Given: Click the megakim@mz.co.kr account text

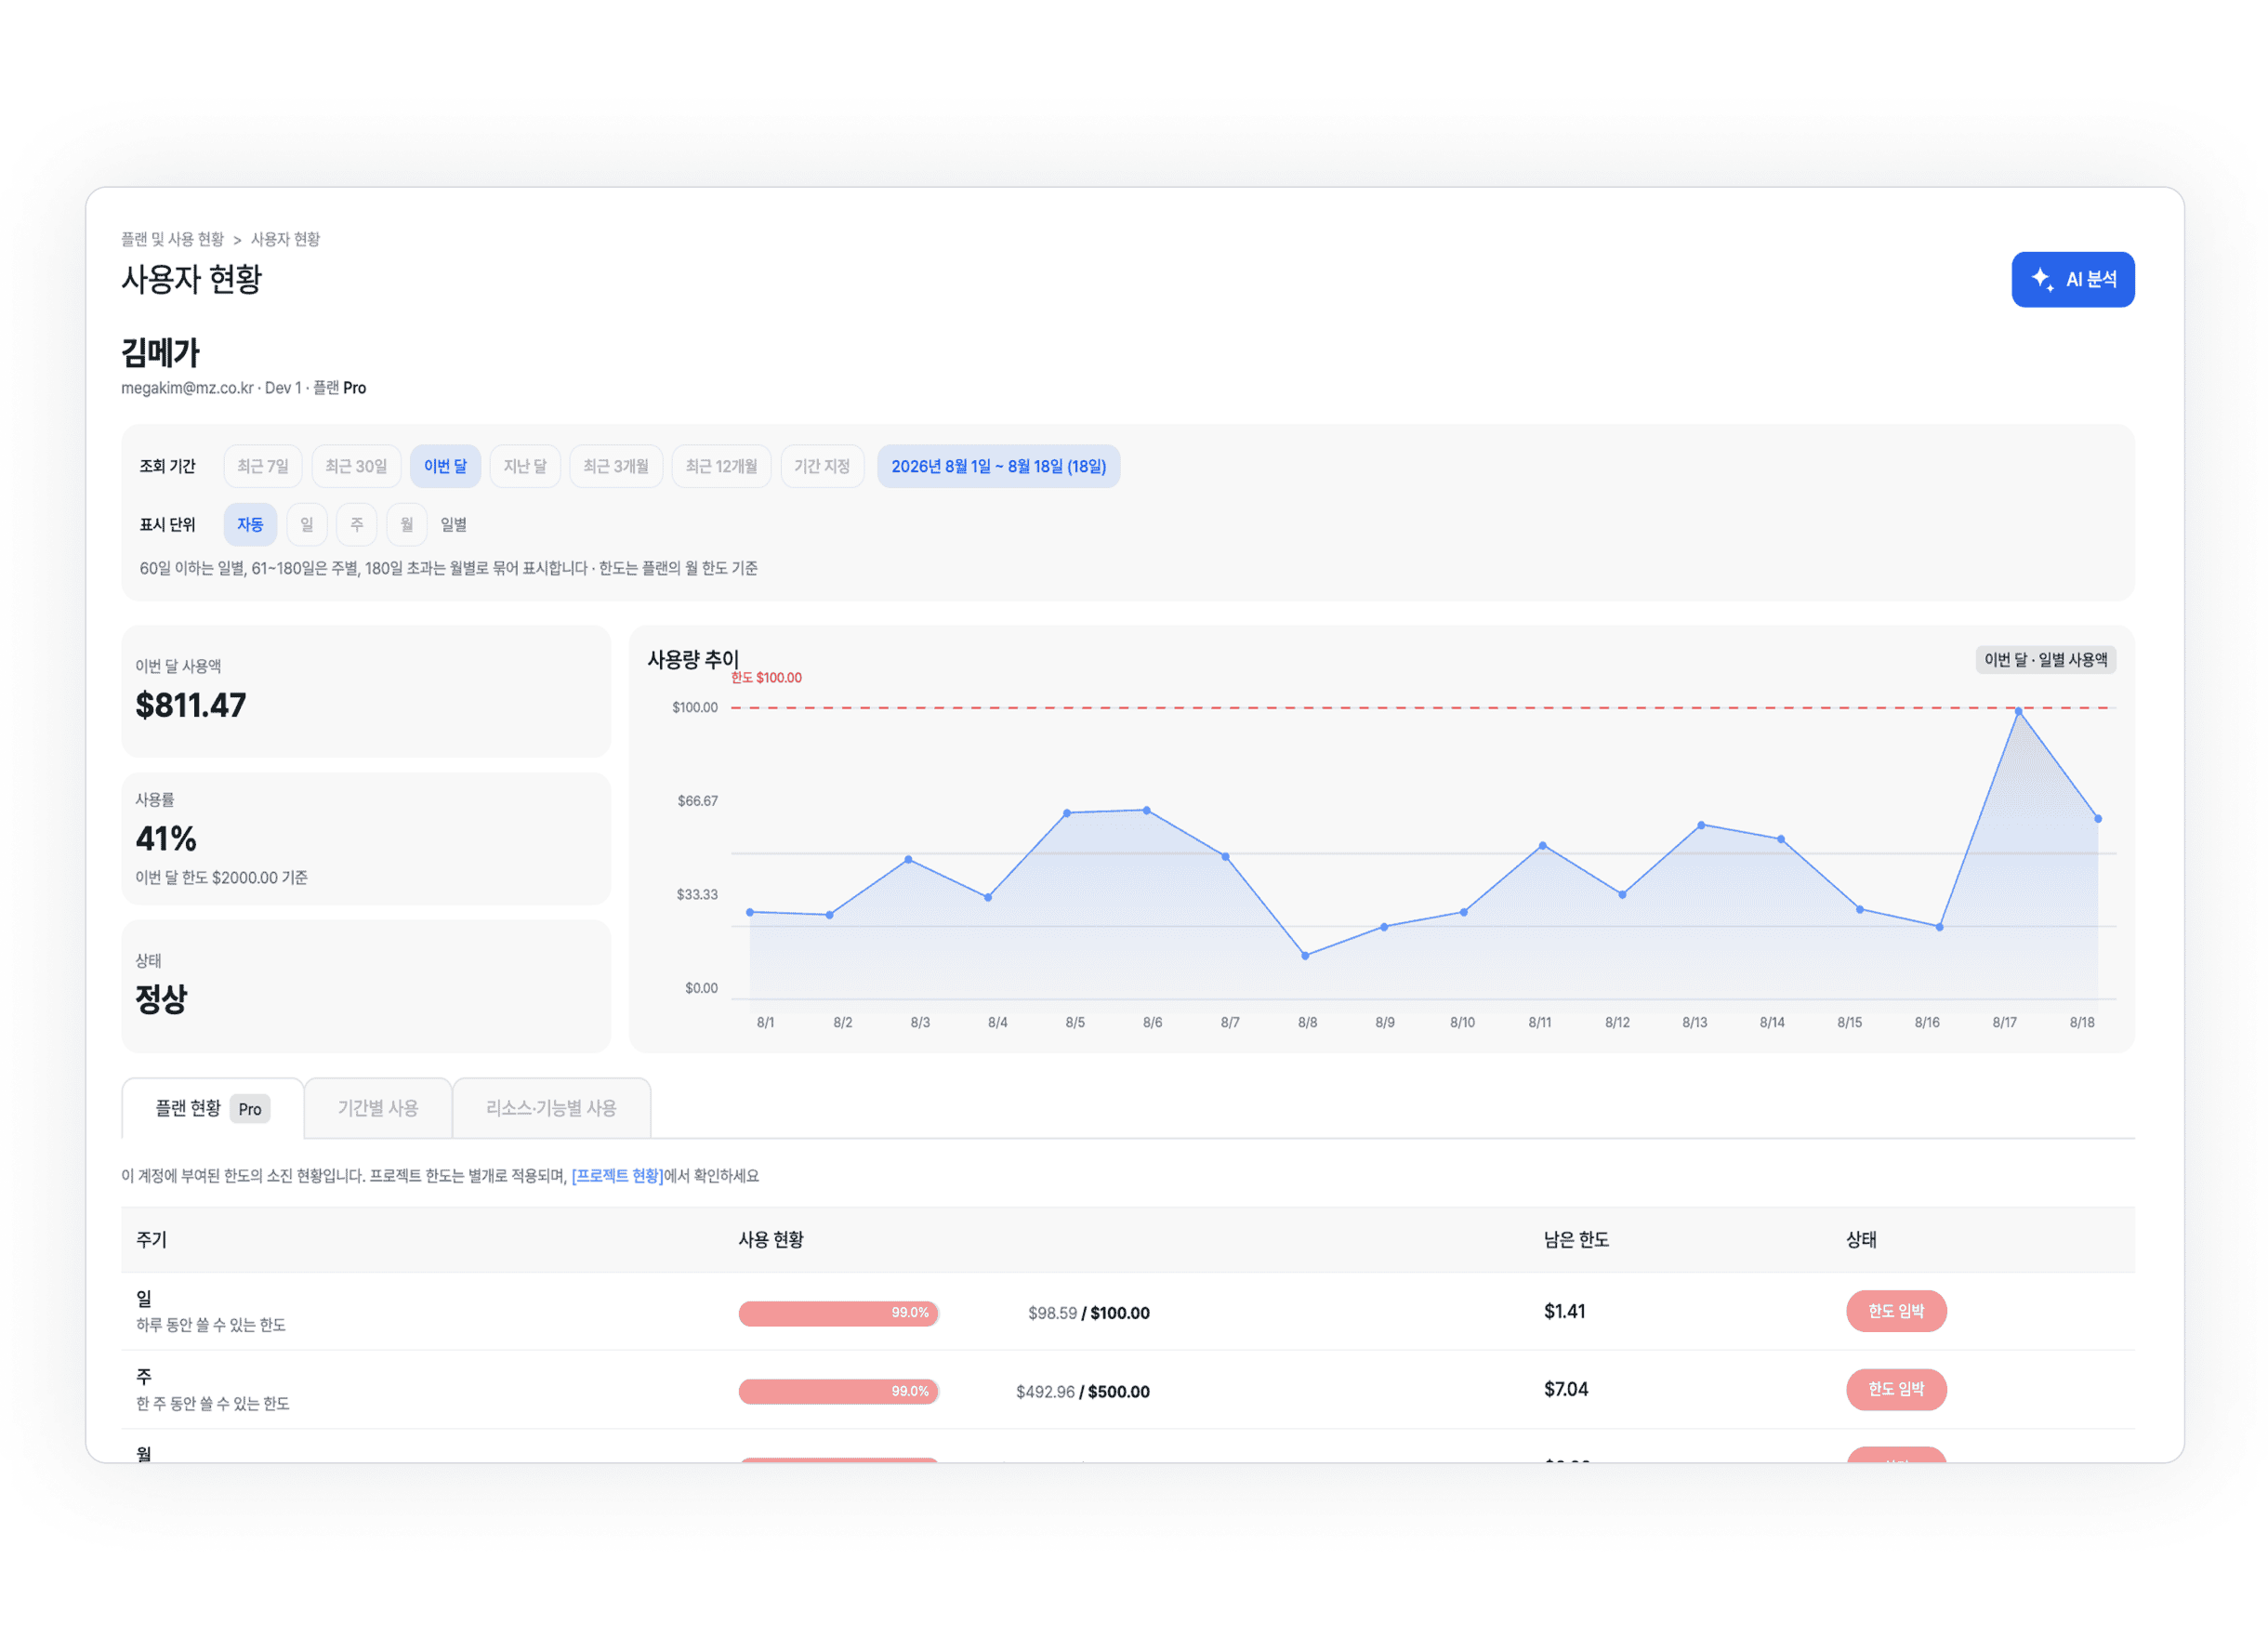Looking at the screenshot, I should (x=188, y=388).
